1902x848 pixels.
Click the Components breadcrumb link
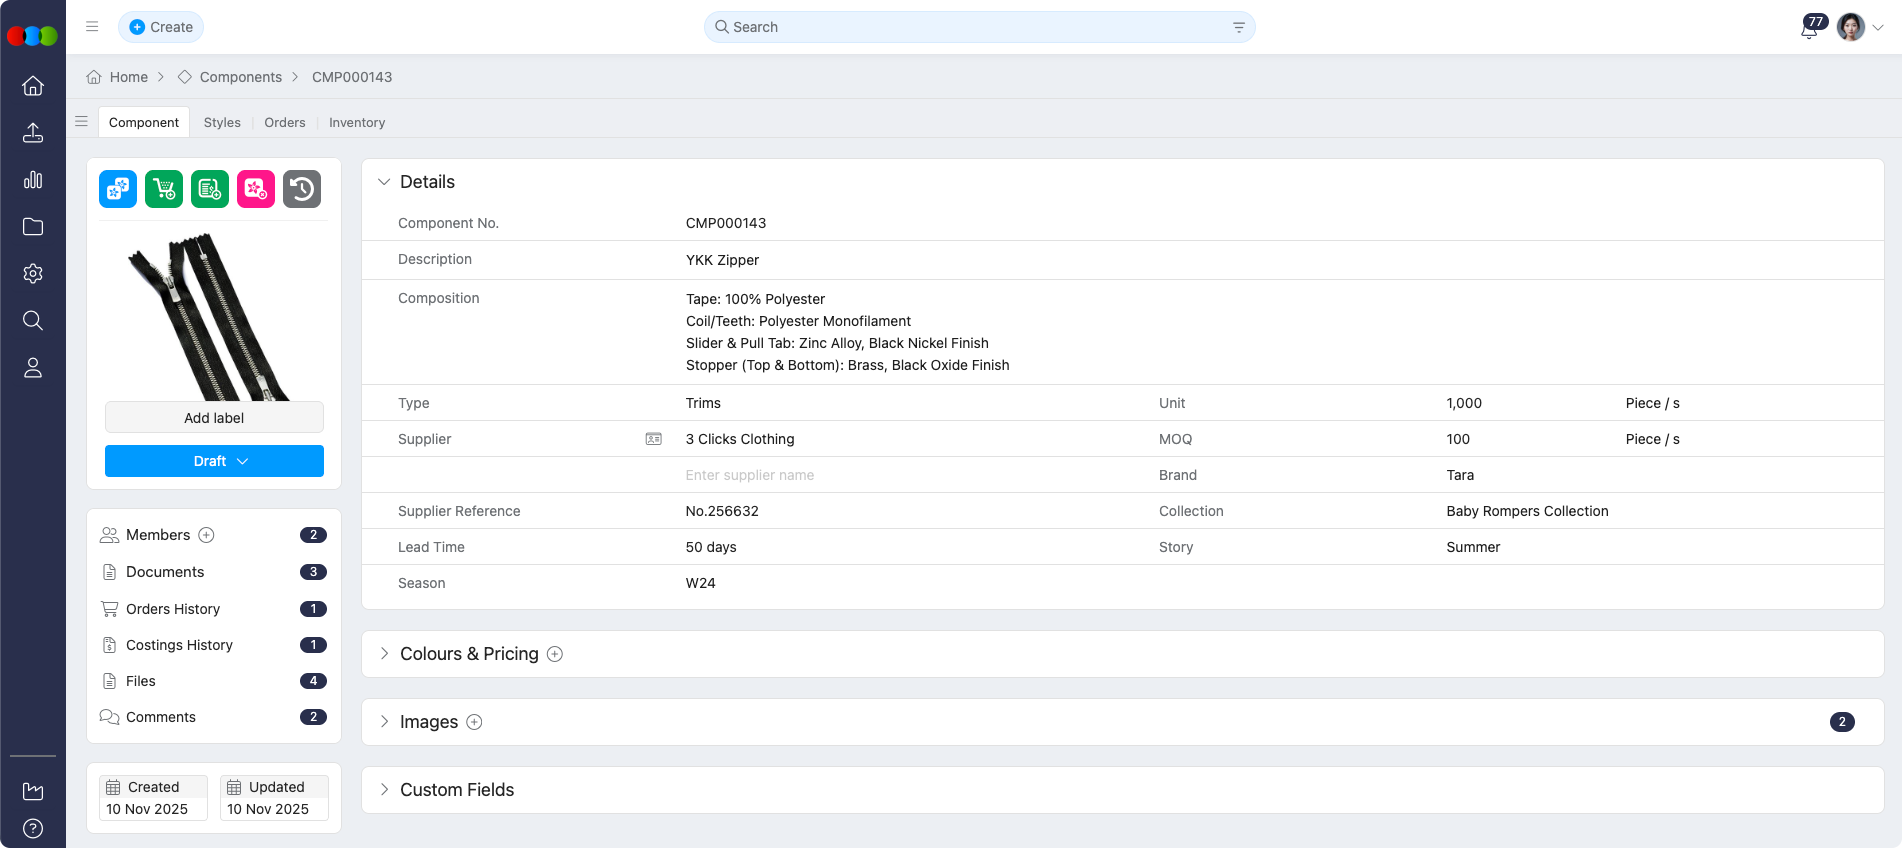(x=240, y=77)
